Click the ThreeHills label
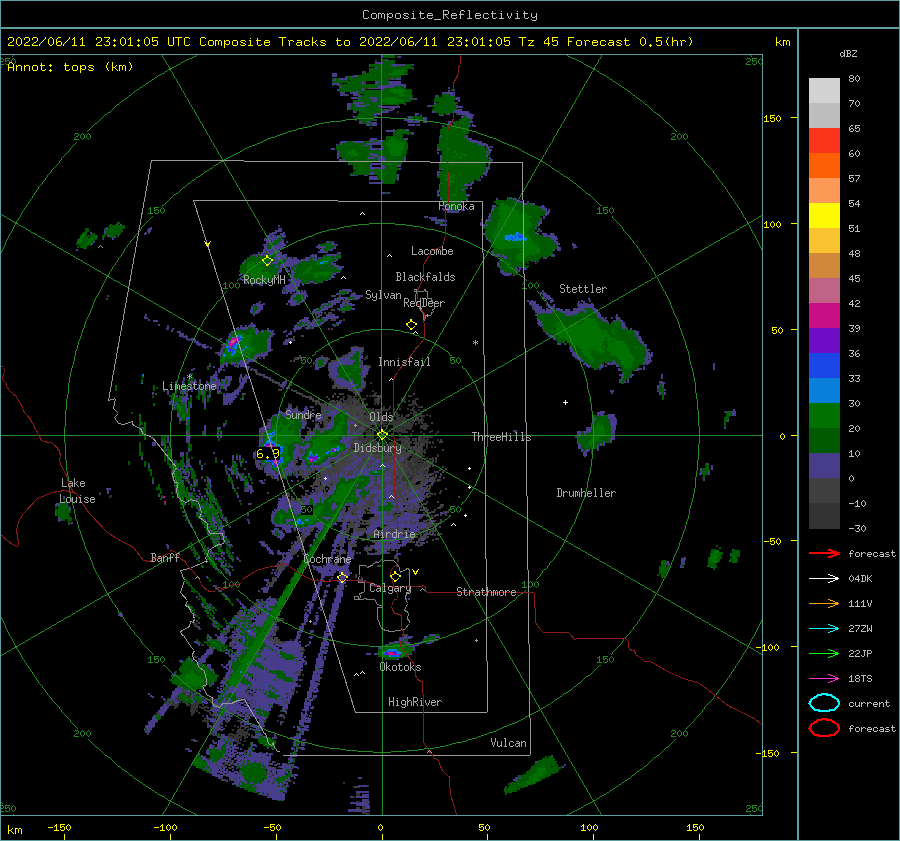Image resolution: width=900 pixels, height=841 pixels. tap(502, 437)
